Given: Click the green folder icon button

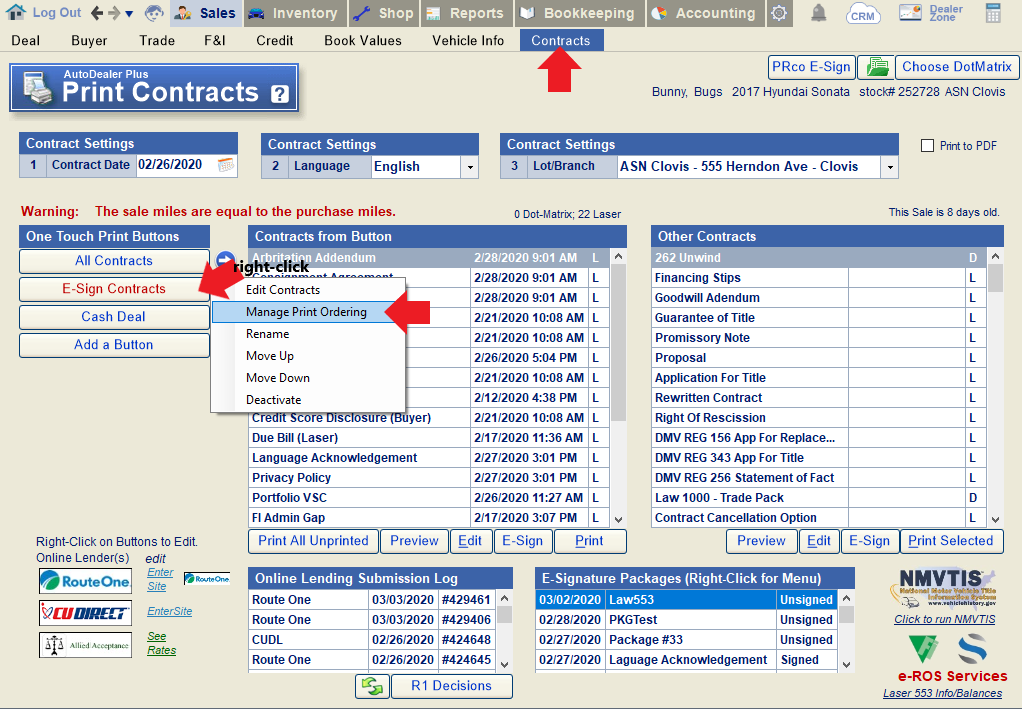Looking at the screenshot, I should coord(875,67).
